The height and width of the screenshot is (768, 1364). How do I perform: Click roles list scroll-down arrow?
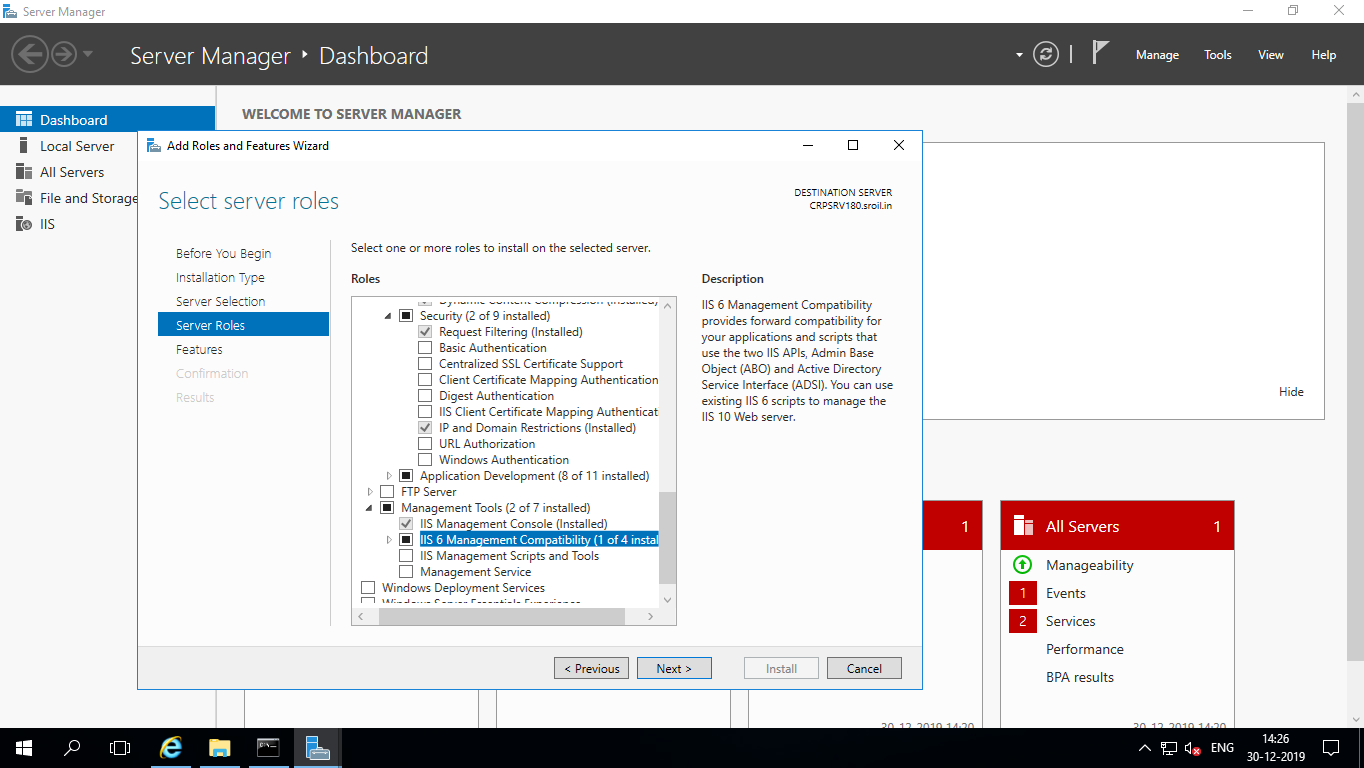[x=668, y=600]
